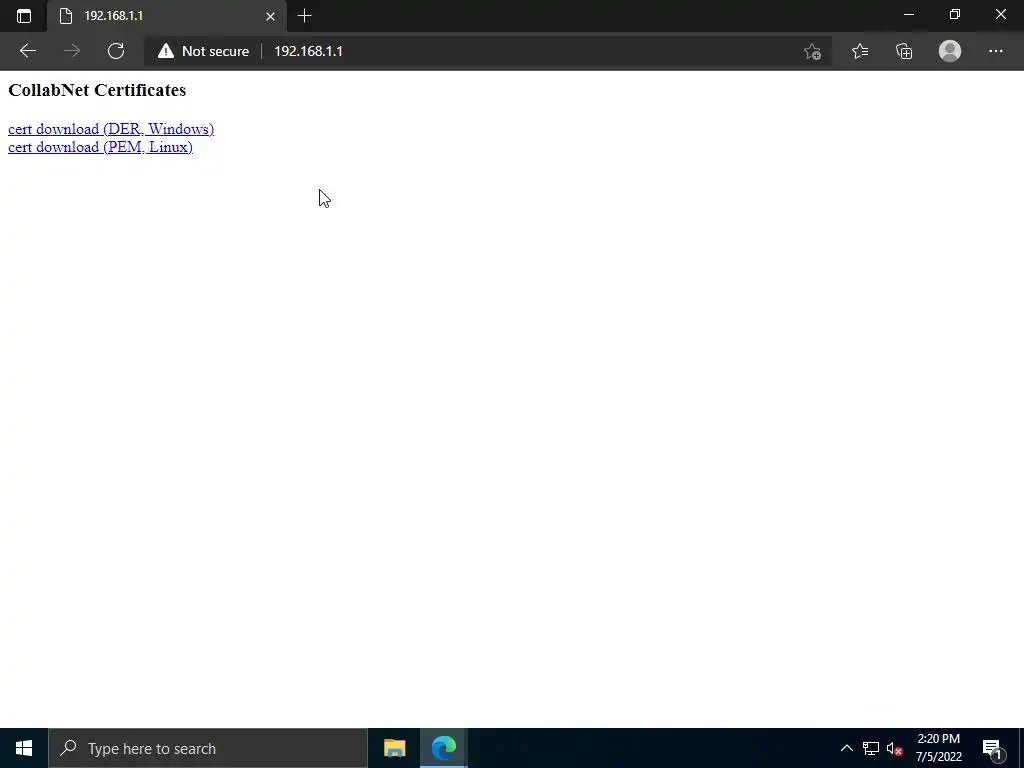Viewport: 1024px width, 768px height.
Task: Open the tab actions menu icon
Action: (24, 16)
